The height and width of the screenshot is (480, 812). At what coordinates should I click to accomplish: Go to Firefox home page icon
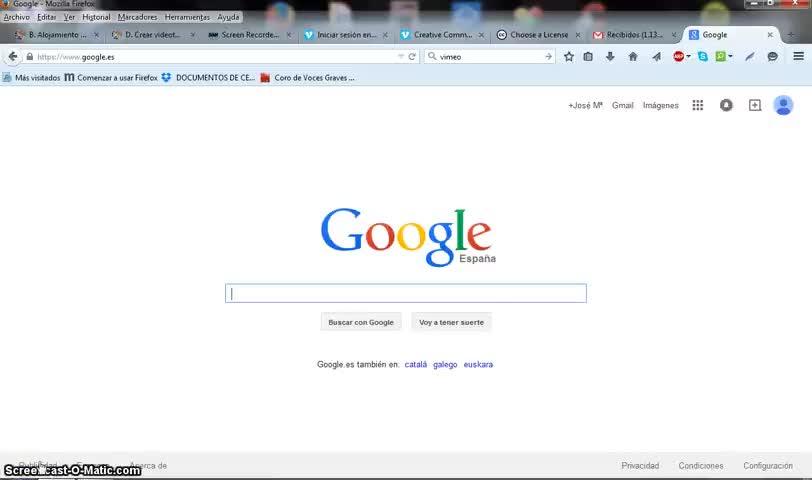[x=633, y=56]
